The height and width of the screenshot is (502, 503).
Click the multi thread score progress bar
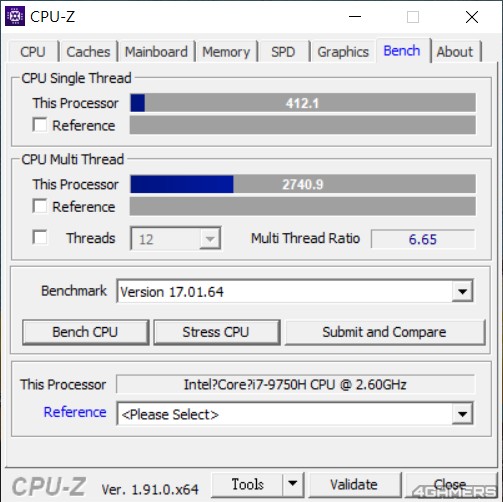[x=303, y=184]
